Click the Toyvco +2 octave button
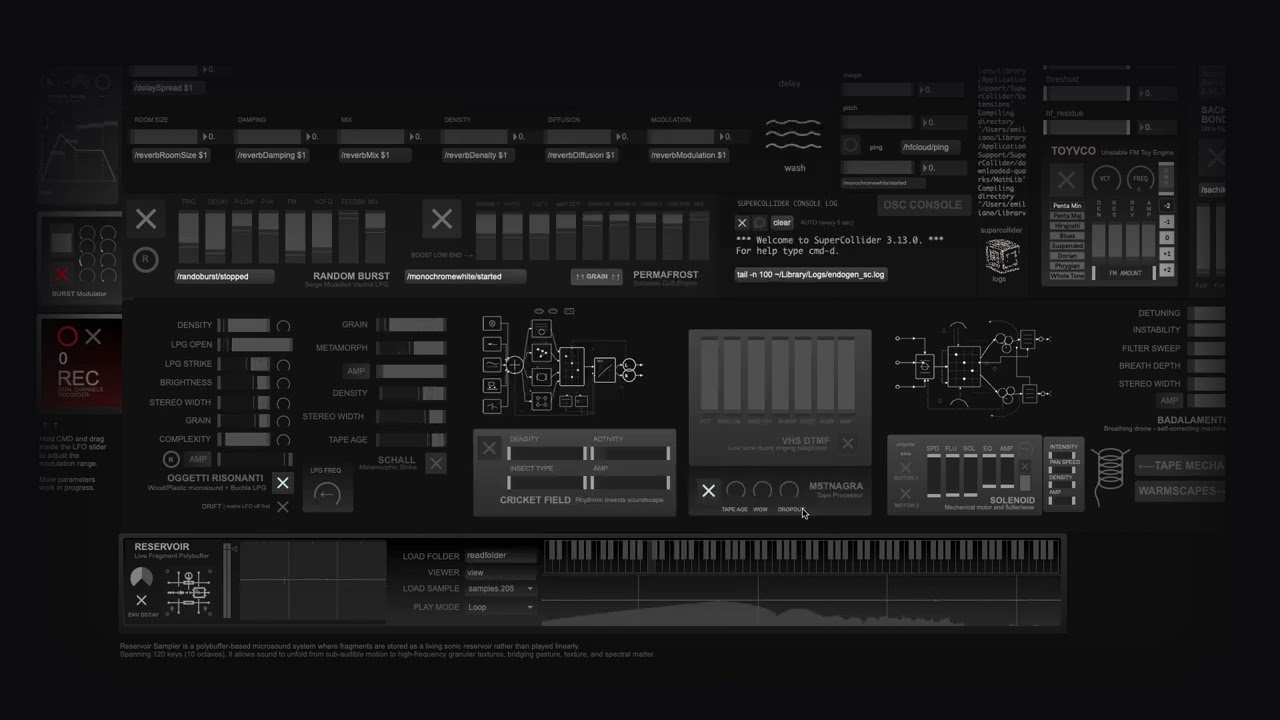 pyautogui.click(x=1167, y=270)
